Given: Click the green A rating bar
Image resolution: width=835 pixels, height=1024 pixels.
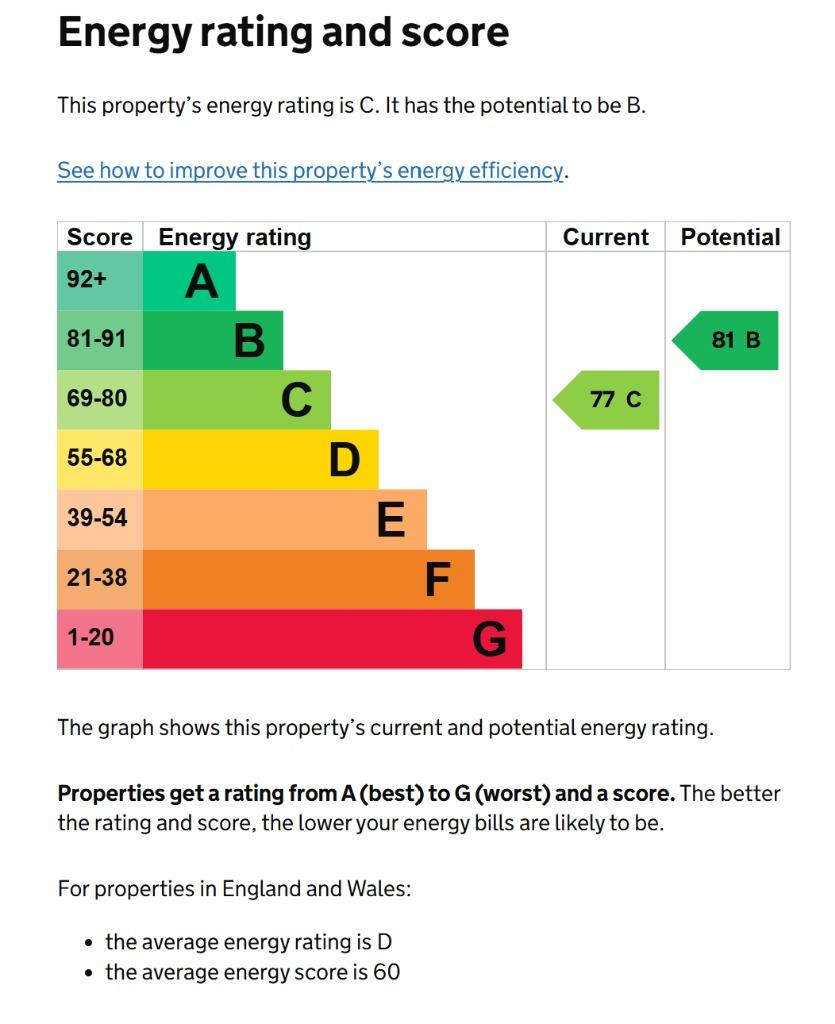Looking at the screenshot, I should (189, 281).
